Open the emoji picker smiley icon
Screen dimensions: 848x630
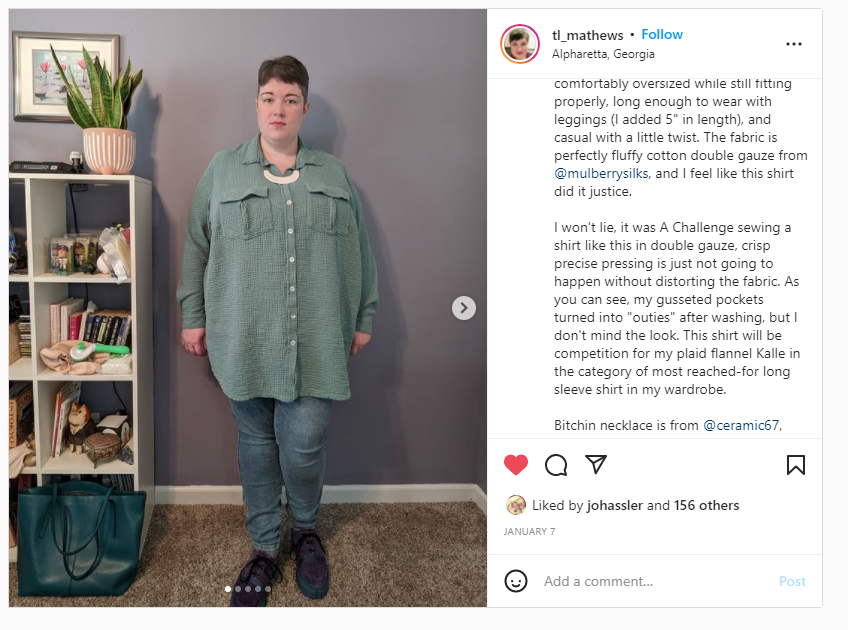(x=515, y=581)
